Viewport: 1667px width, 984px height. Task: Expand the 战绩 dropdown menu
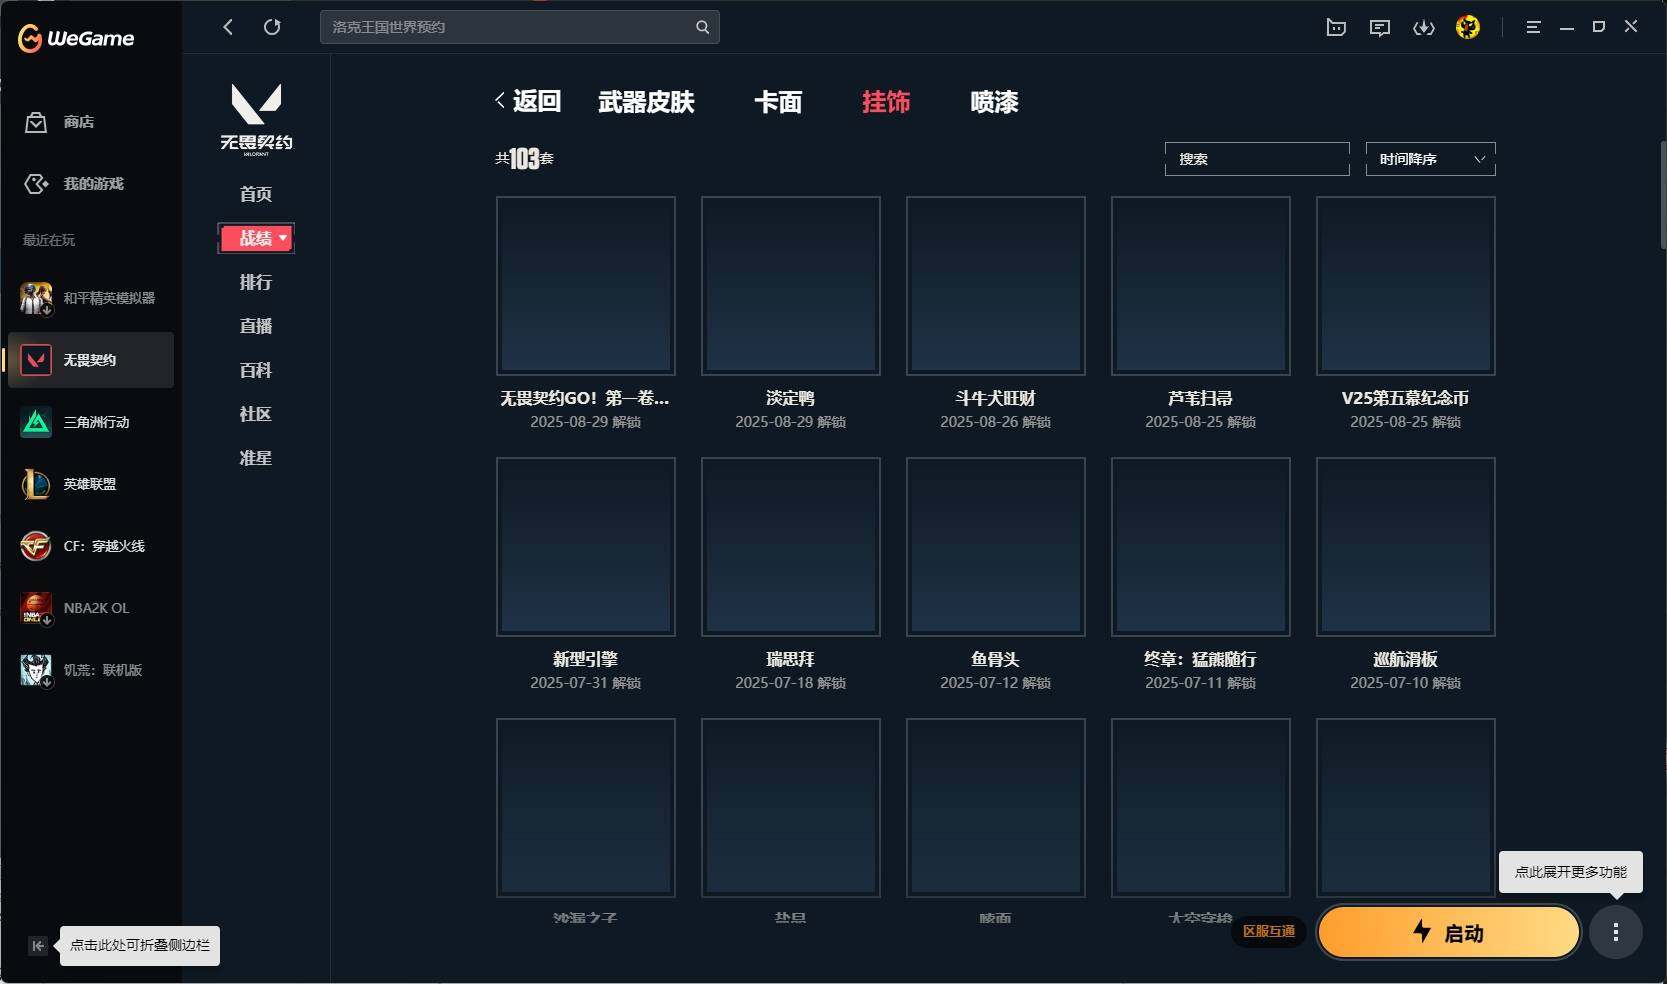[256, 238]
